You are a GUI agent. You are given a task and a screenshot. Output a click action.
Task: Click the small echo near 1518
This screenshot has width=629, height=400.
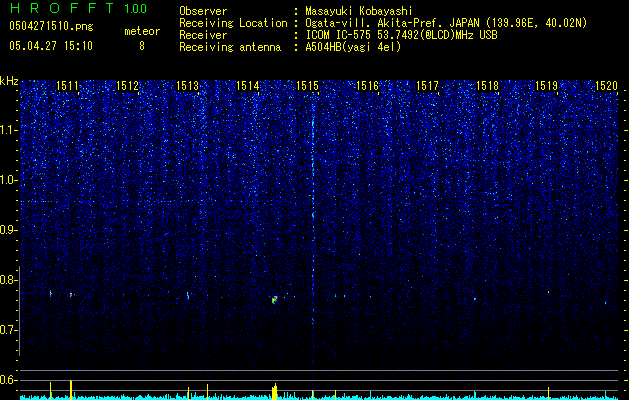point(475,299)
